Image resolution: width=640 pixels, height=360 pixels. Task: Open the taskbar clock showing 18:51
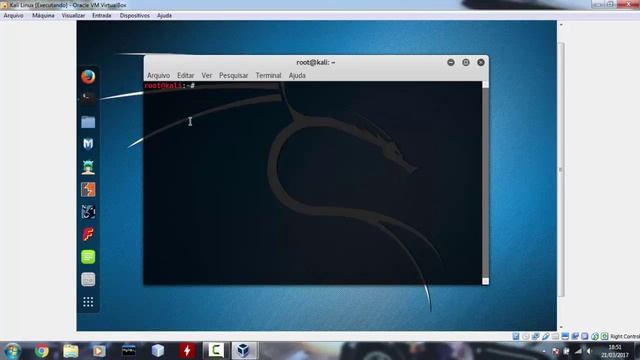[x=614, y=351]
